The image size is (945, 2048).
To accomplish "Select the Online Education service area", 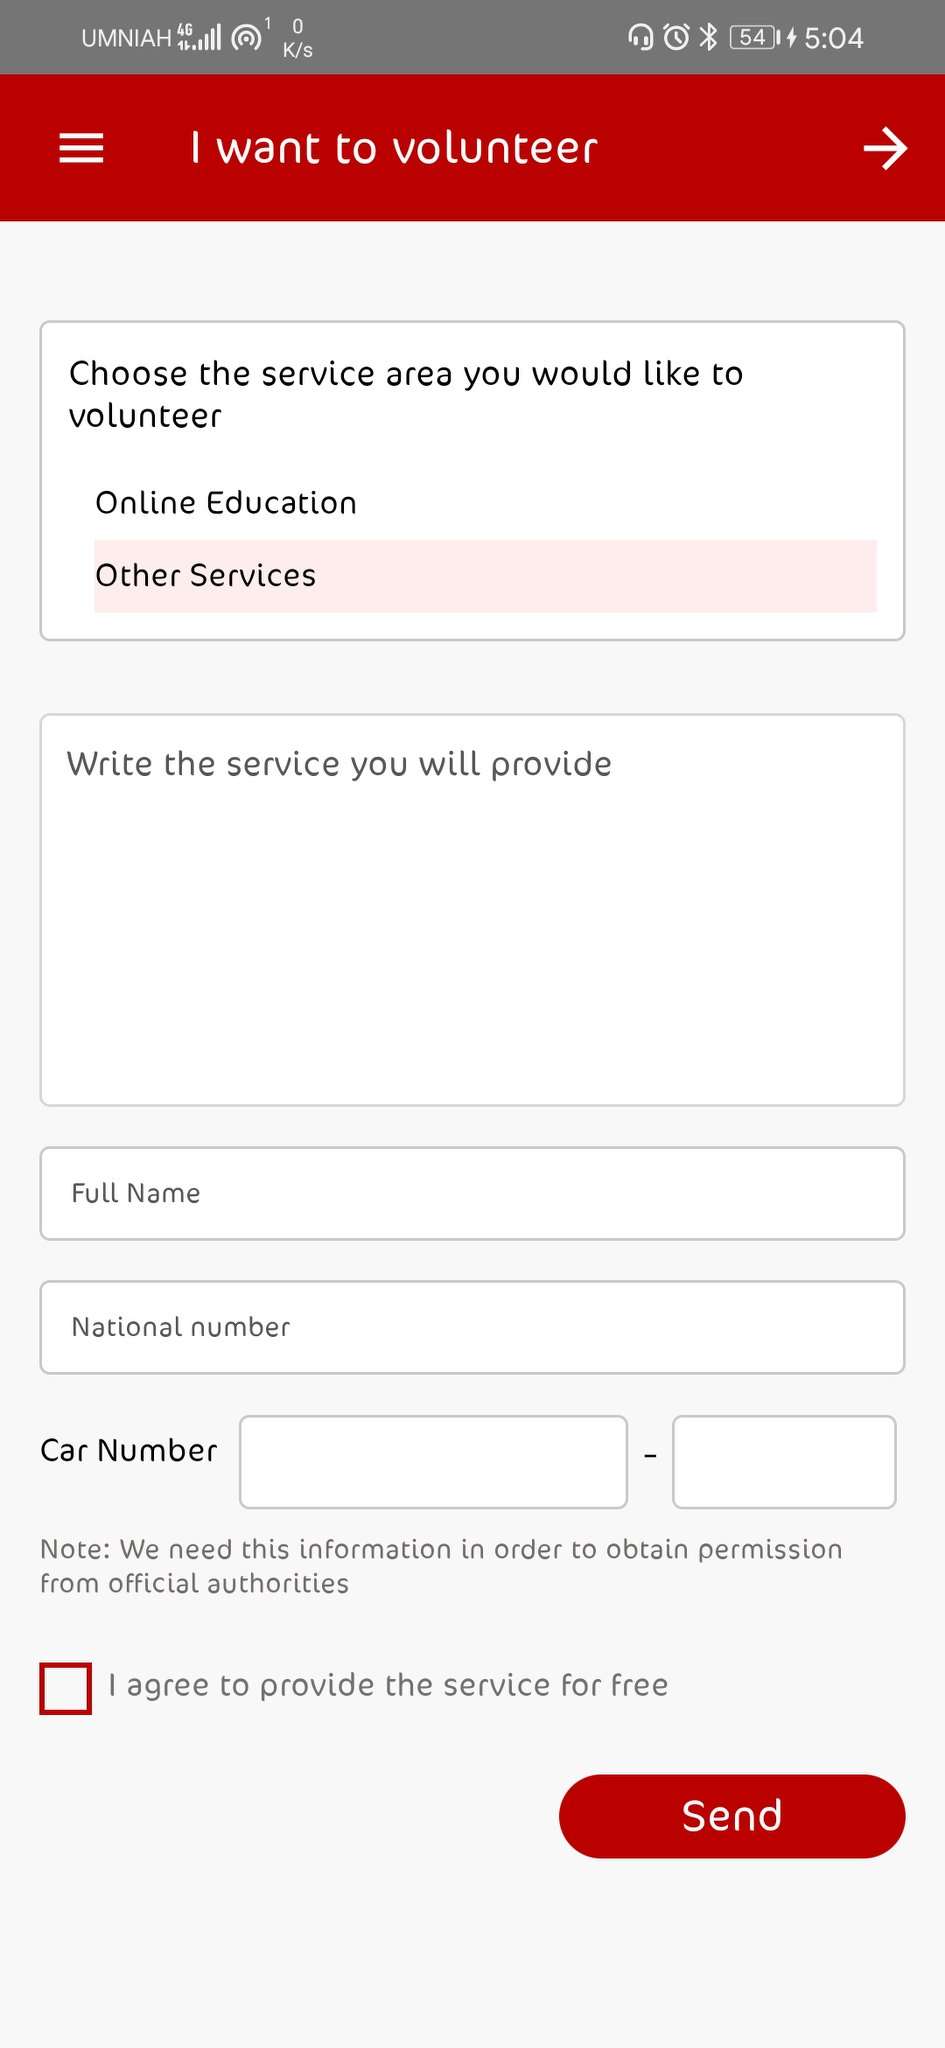I will click(x=226, y=503).
